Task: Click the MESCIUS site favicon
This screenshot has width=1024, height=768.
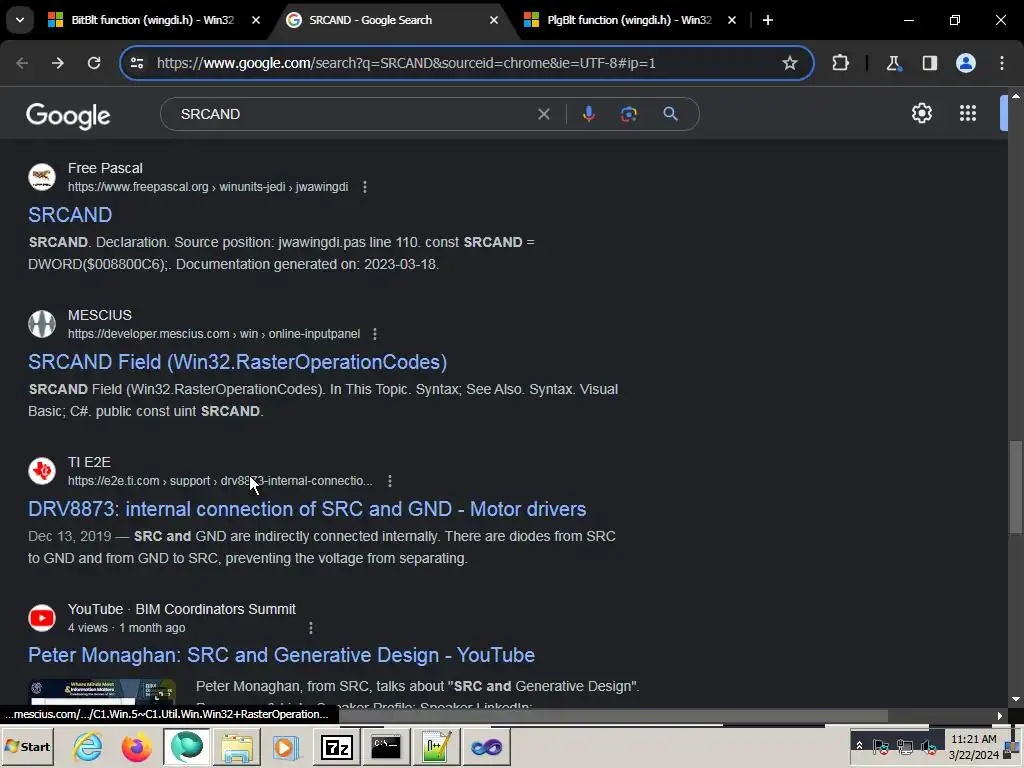Action: click(x=42, y=323)
